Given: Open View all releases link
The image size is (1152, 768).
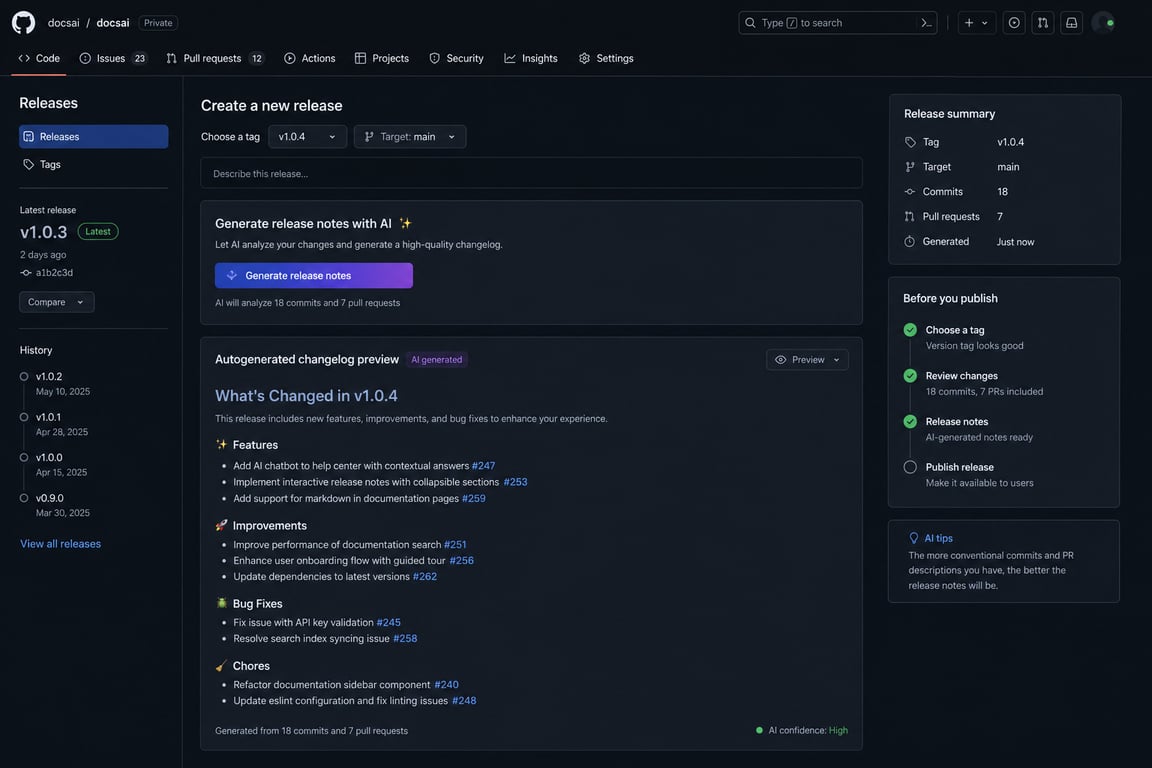Looking at the screenshot, I should (x=60, y=544).
